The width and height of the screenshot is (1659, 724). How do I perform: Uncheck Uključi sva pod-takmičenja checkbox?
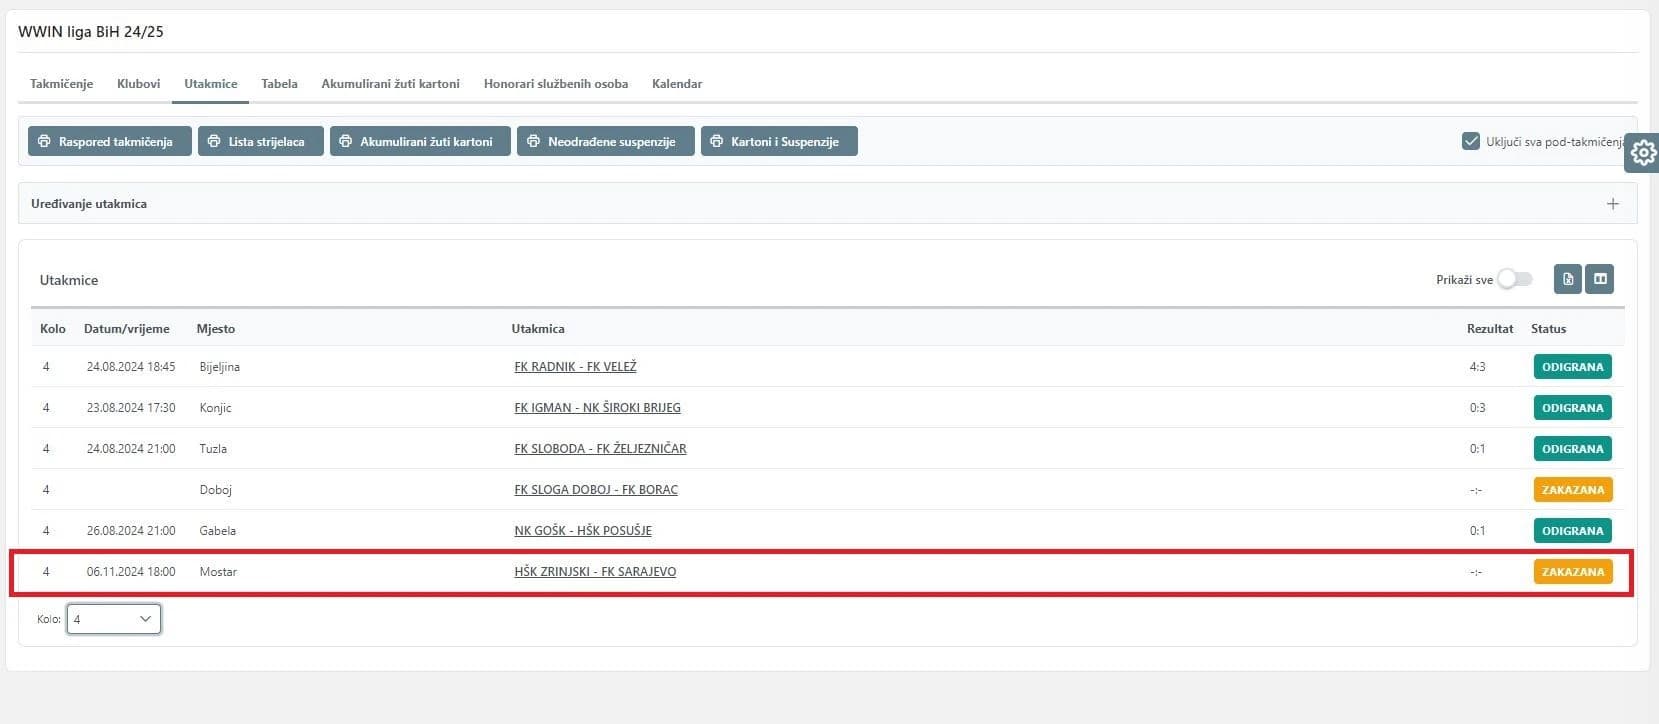pos(1470,141)
